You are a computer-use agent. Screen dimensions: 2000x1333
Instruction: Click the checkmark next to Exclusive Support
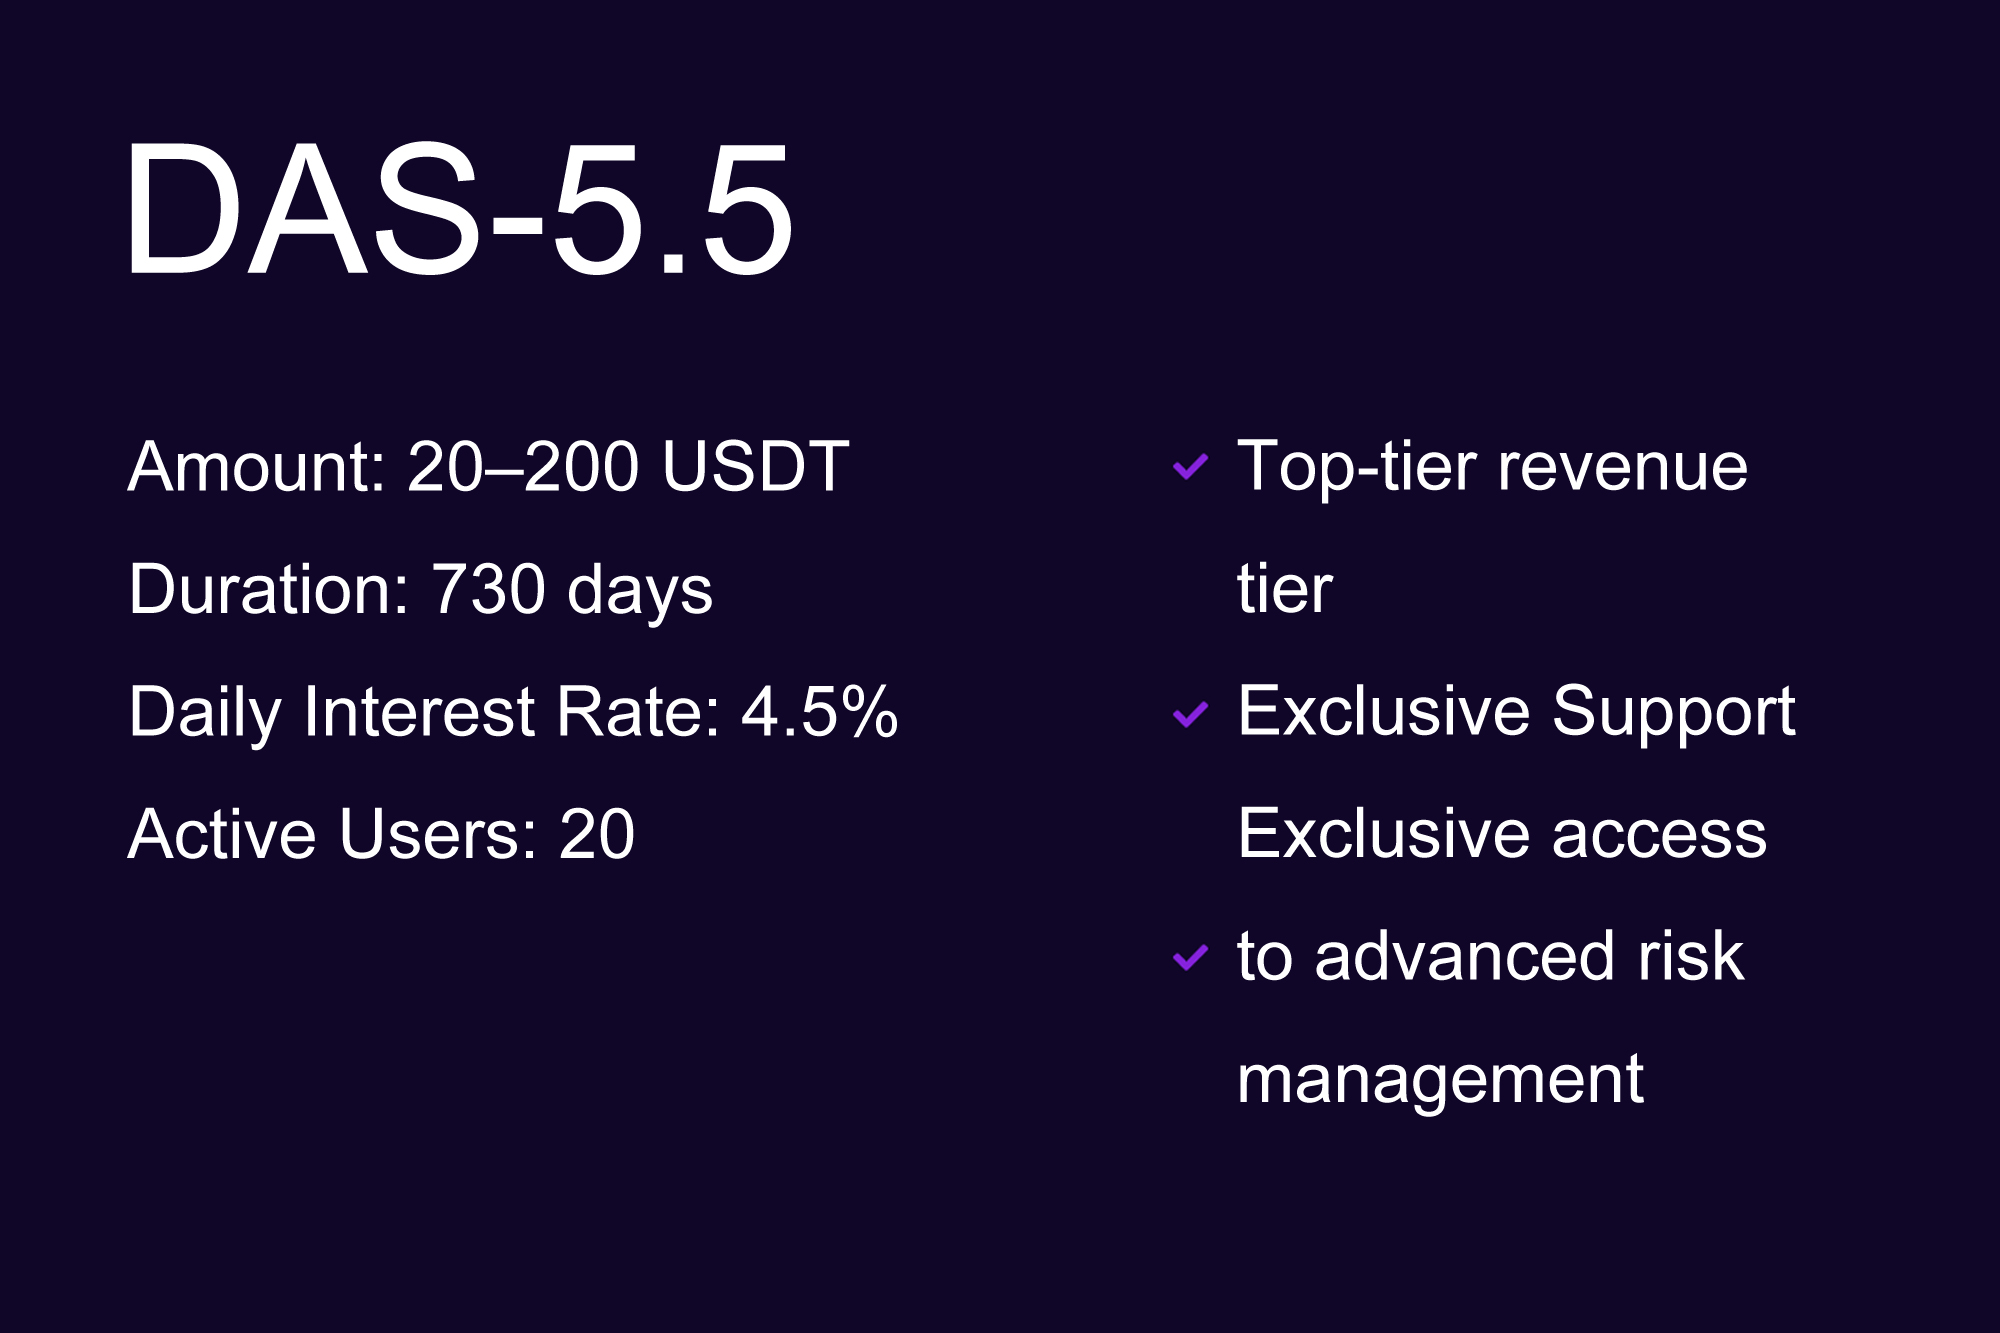tap(1190, 714)
